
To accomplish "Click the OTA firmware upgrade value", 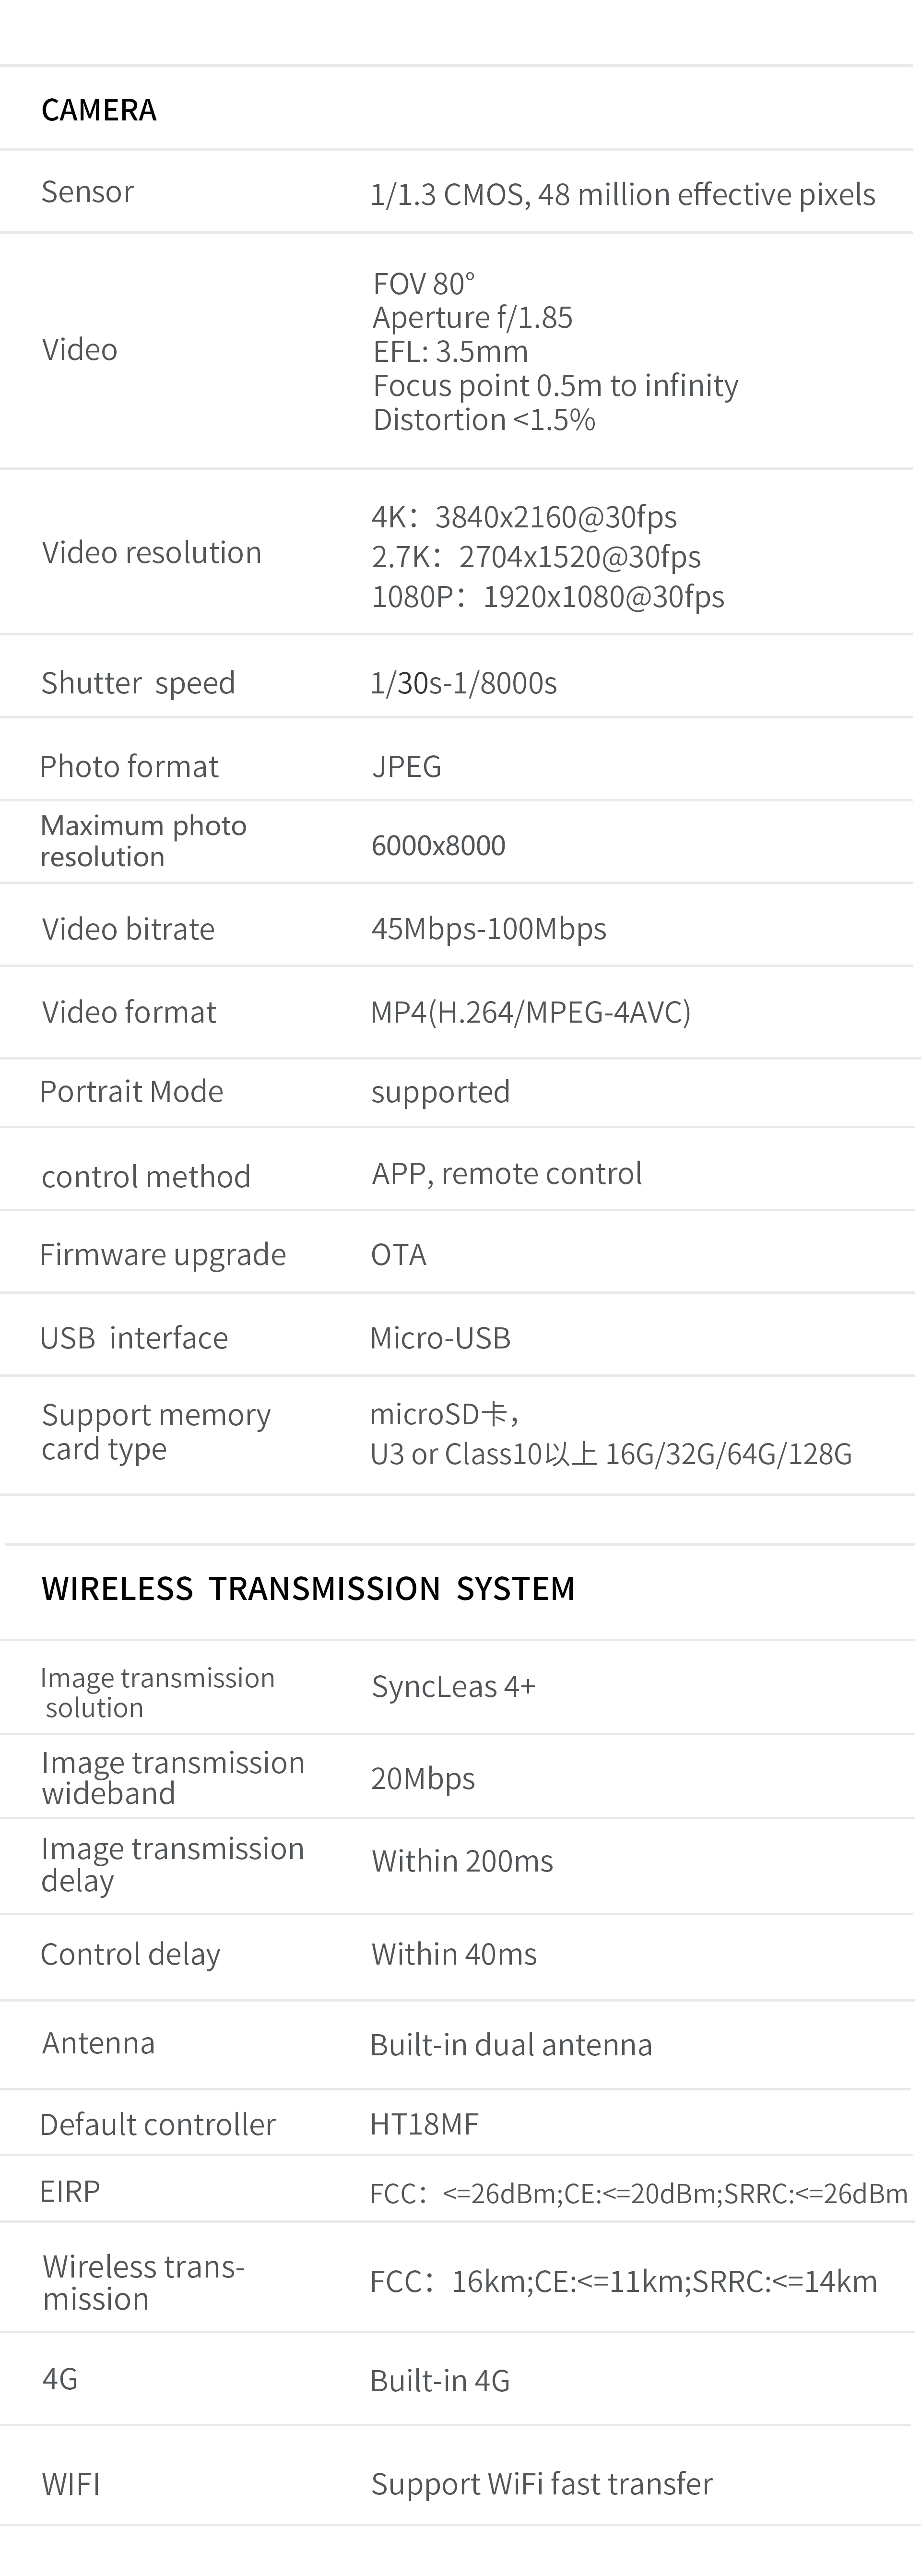I will click(x=398, y=1254).
